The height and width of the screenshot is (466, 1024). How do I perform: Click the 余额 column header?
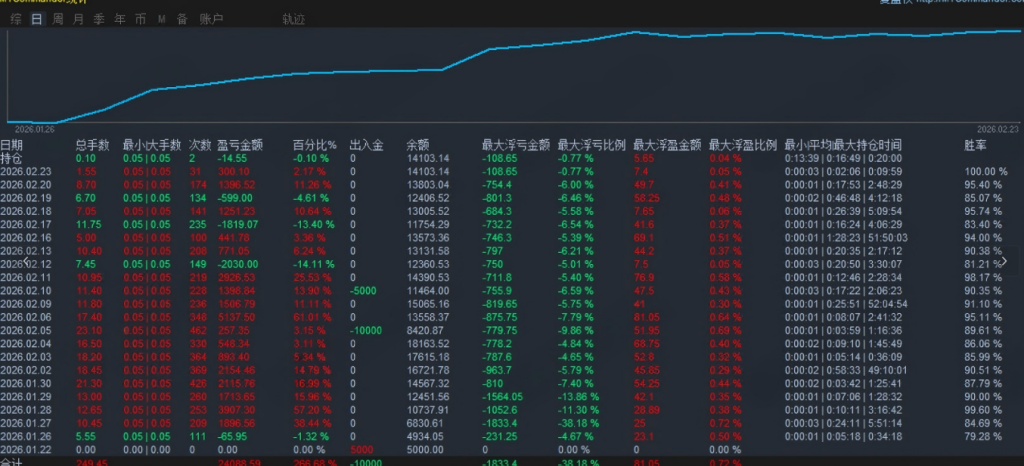tap(418, 145)
